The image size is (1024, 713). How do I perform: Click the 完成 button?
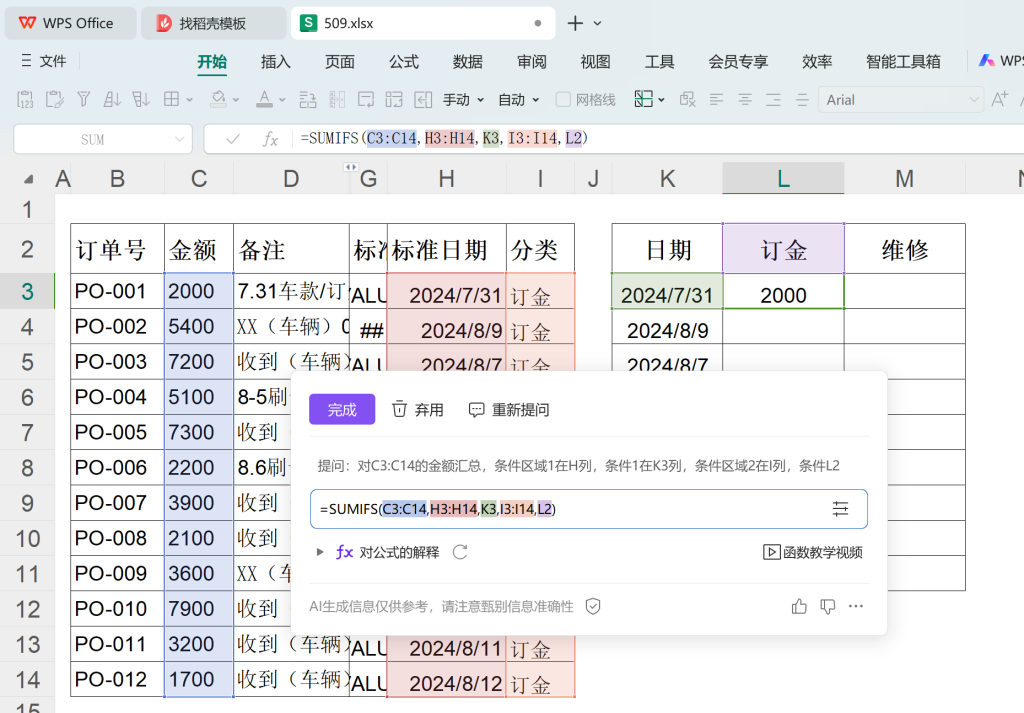click(342, 409)
